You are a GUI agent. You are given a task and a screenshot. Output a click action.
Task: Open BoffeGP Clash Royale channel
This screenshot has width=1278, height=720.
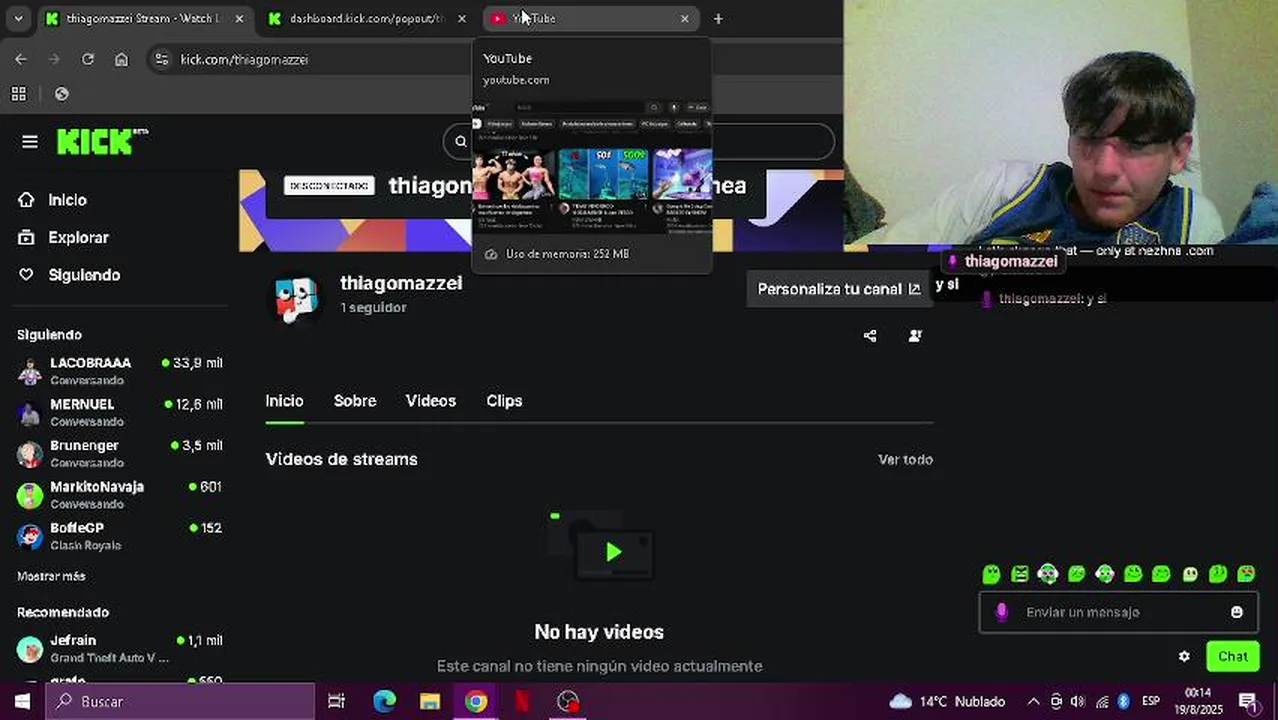[120, 535]
